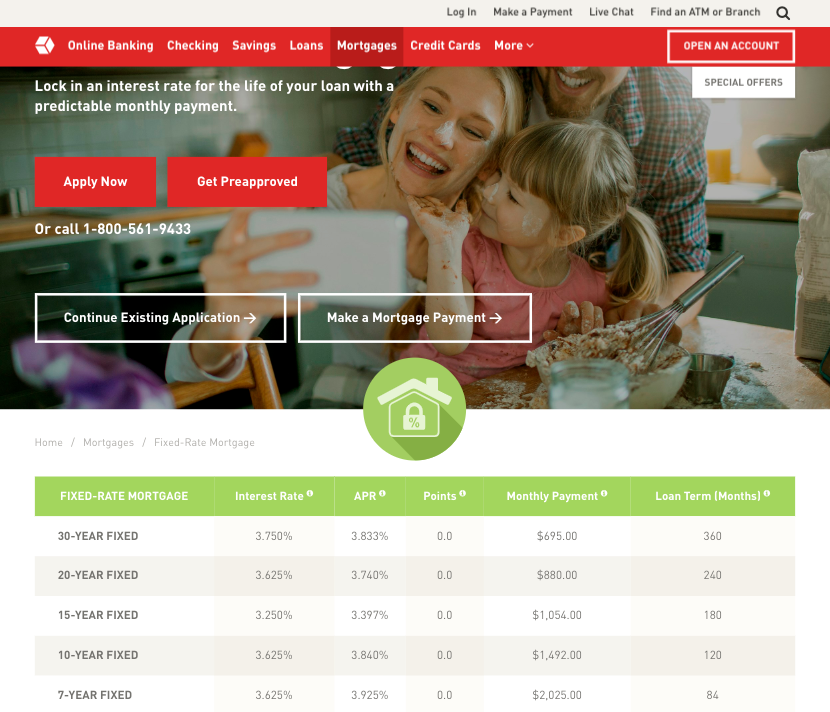830x712 pixels.
Task: Click the Log In link
Action: click(461, 12)
